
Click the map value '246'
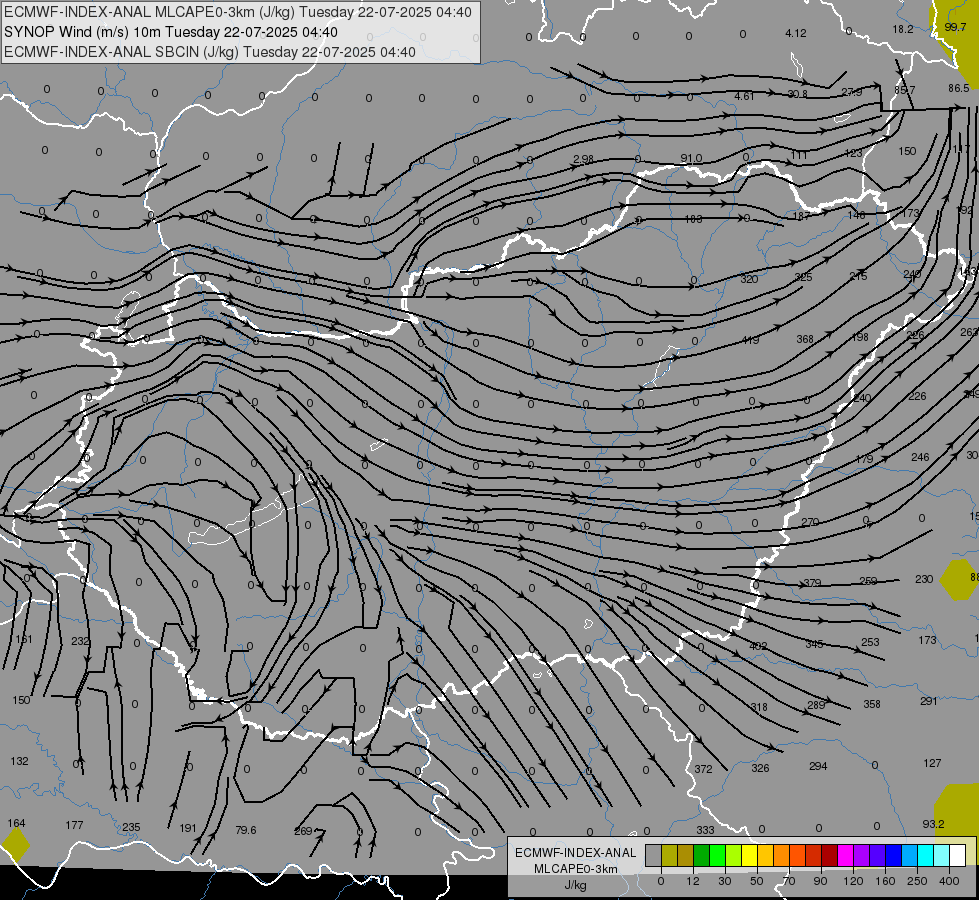point(920,457)
